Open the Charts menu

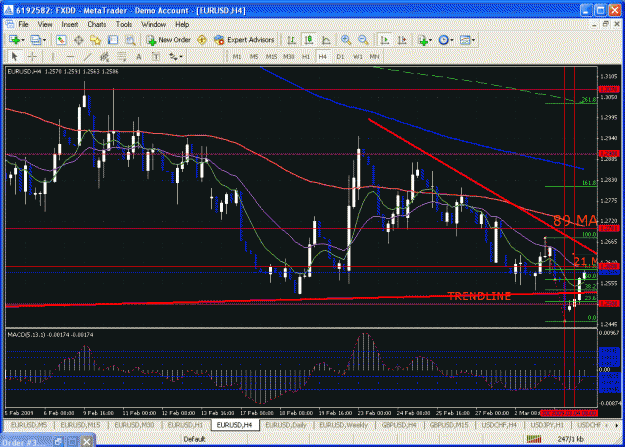point(97,24)
